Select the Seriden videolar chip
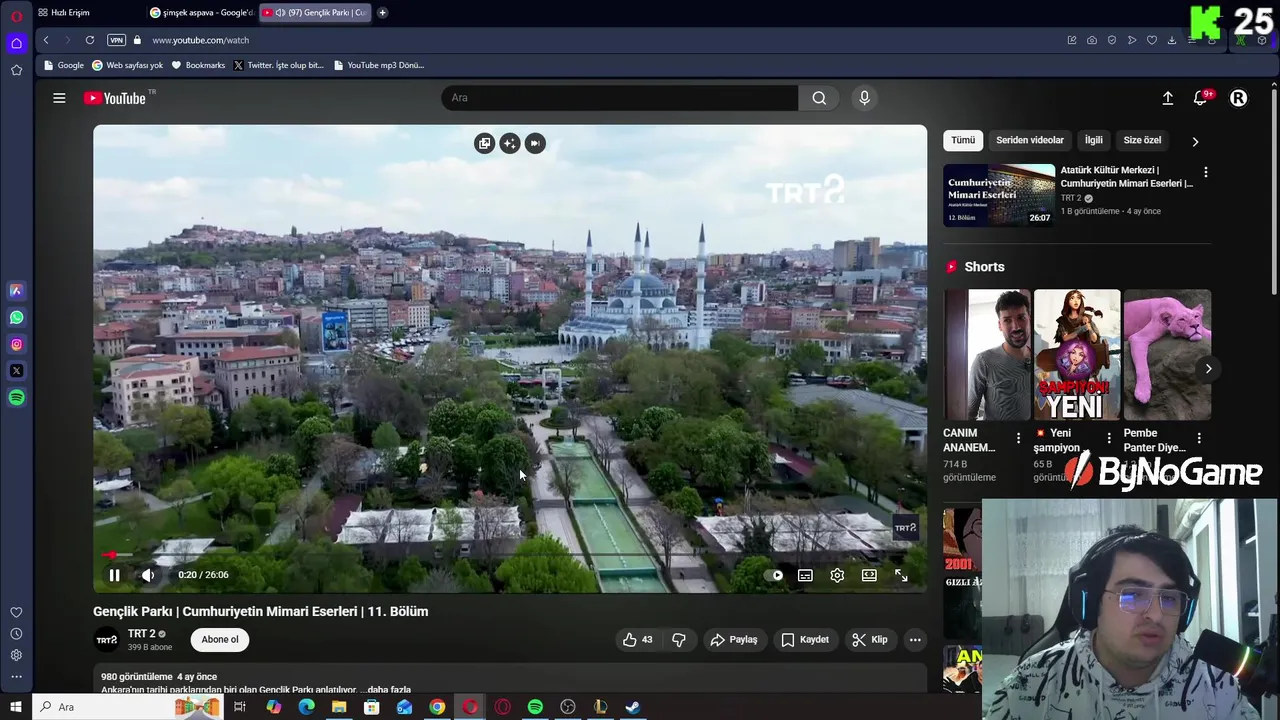The image size is (1280, 720). click(1029, 140)
